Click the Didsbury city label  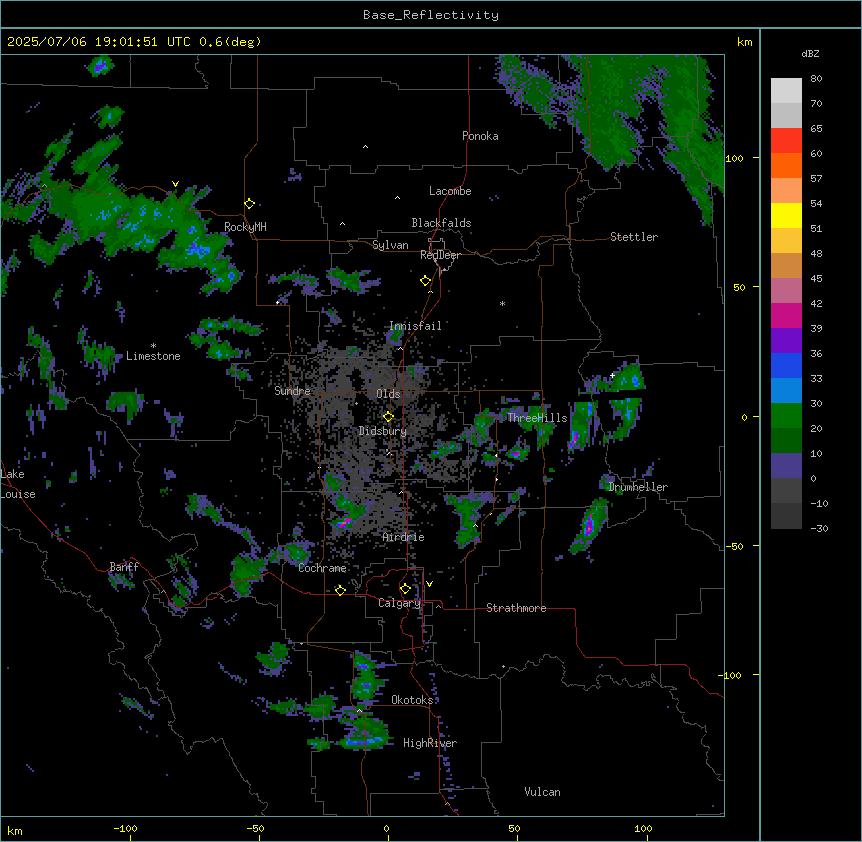(x=383, y=431)
